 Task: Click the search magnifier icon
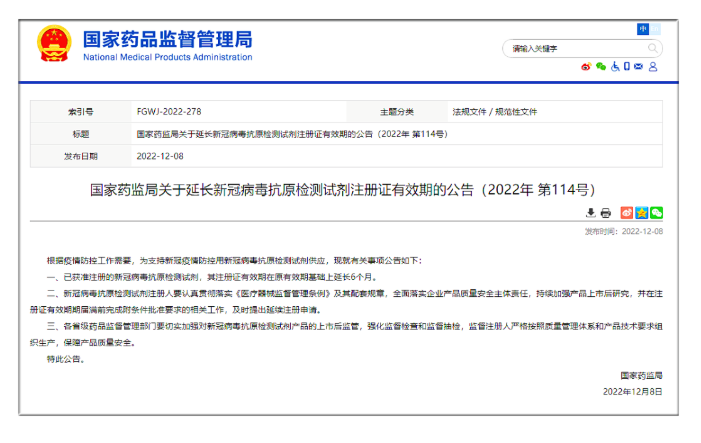pos(651,48)
